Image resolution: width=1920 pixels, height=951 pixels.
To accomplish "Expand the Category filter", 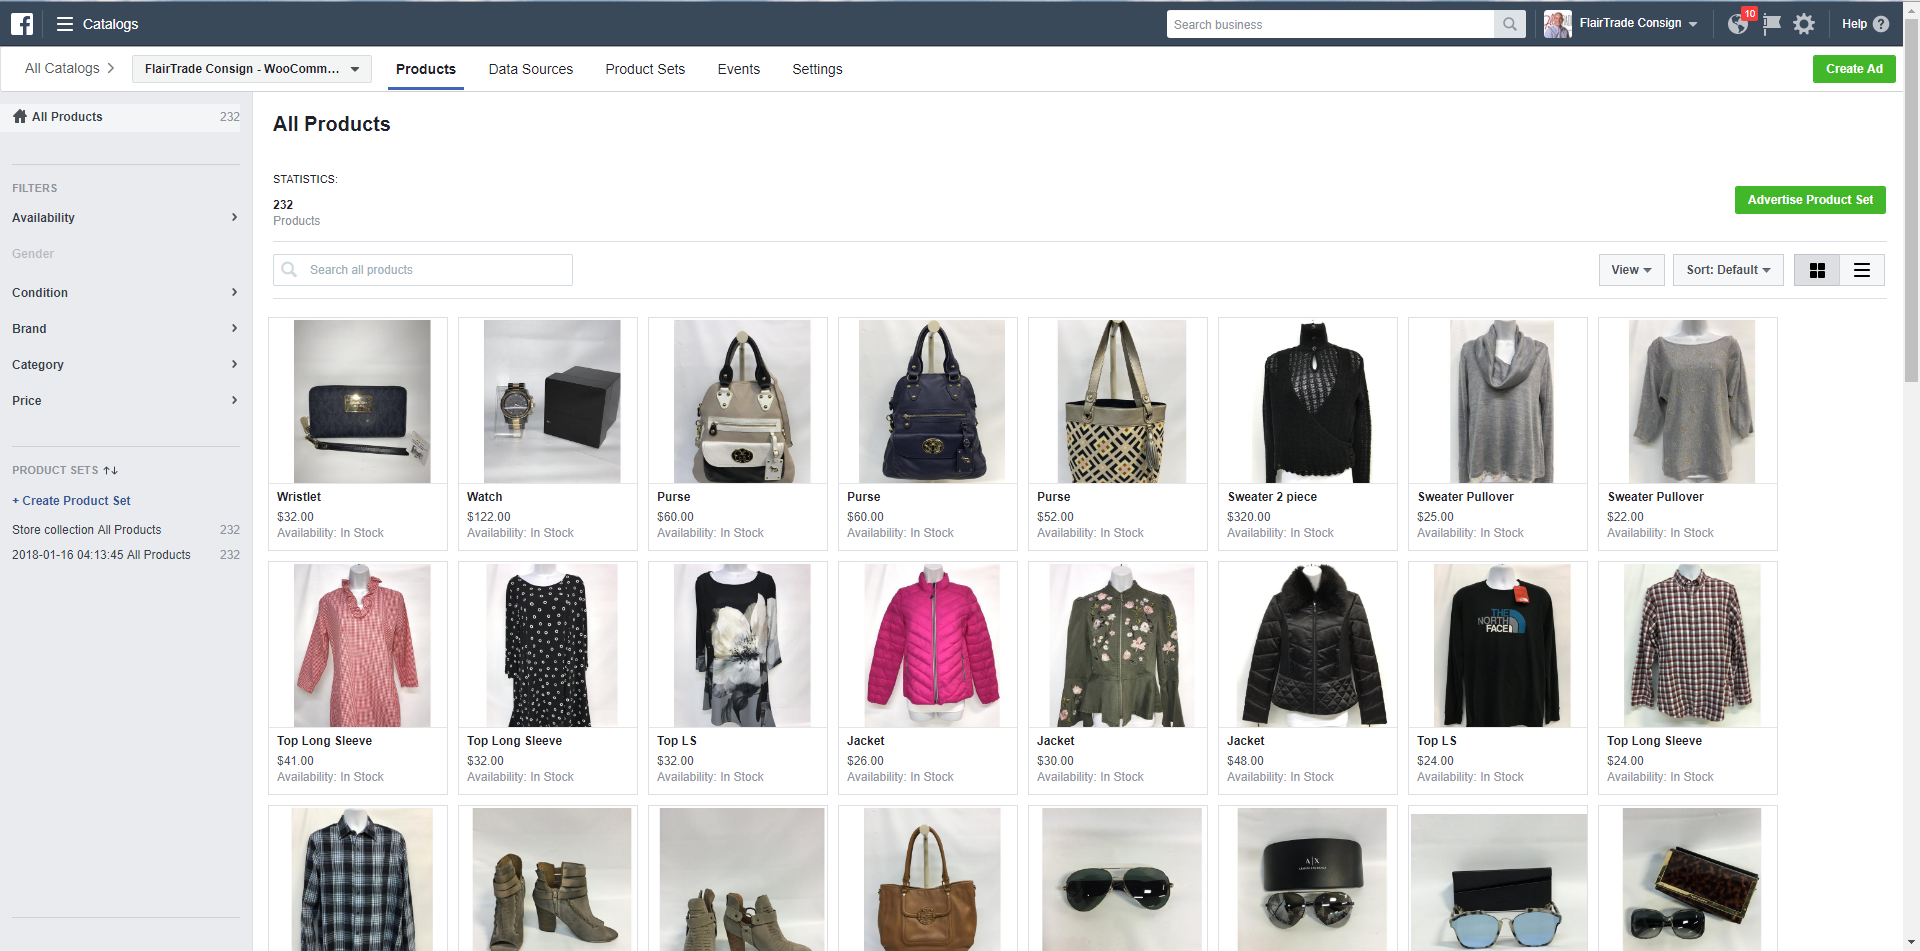I will (x=126, y=365).
